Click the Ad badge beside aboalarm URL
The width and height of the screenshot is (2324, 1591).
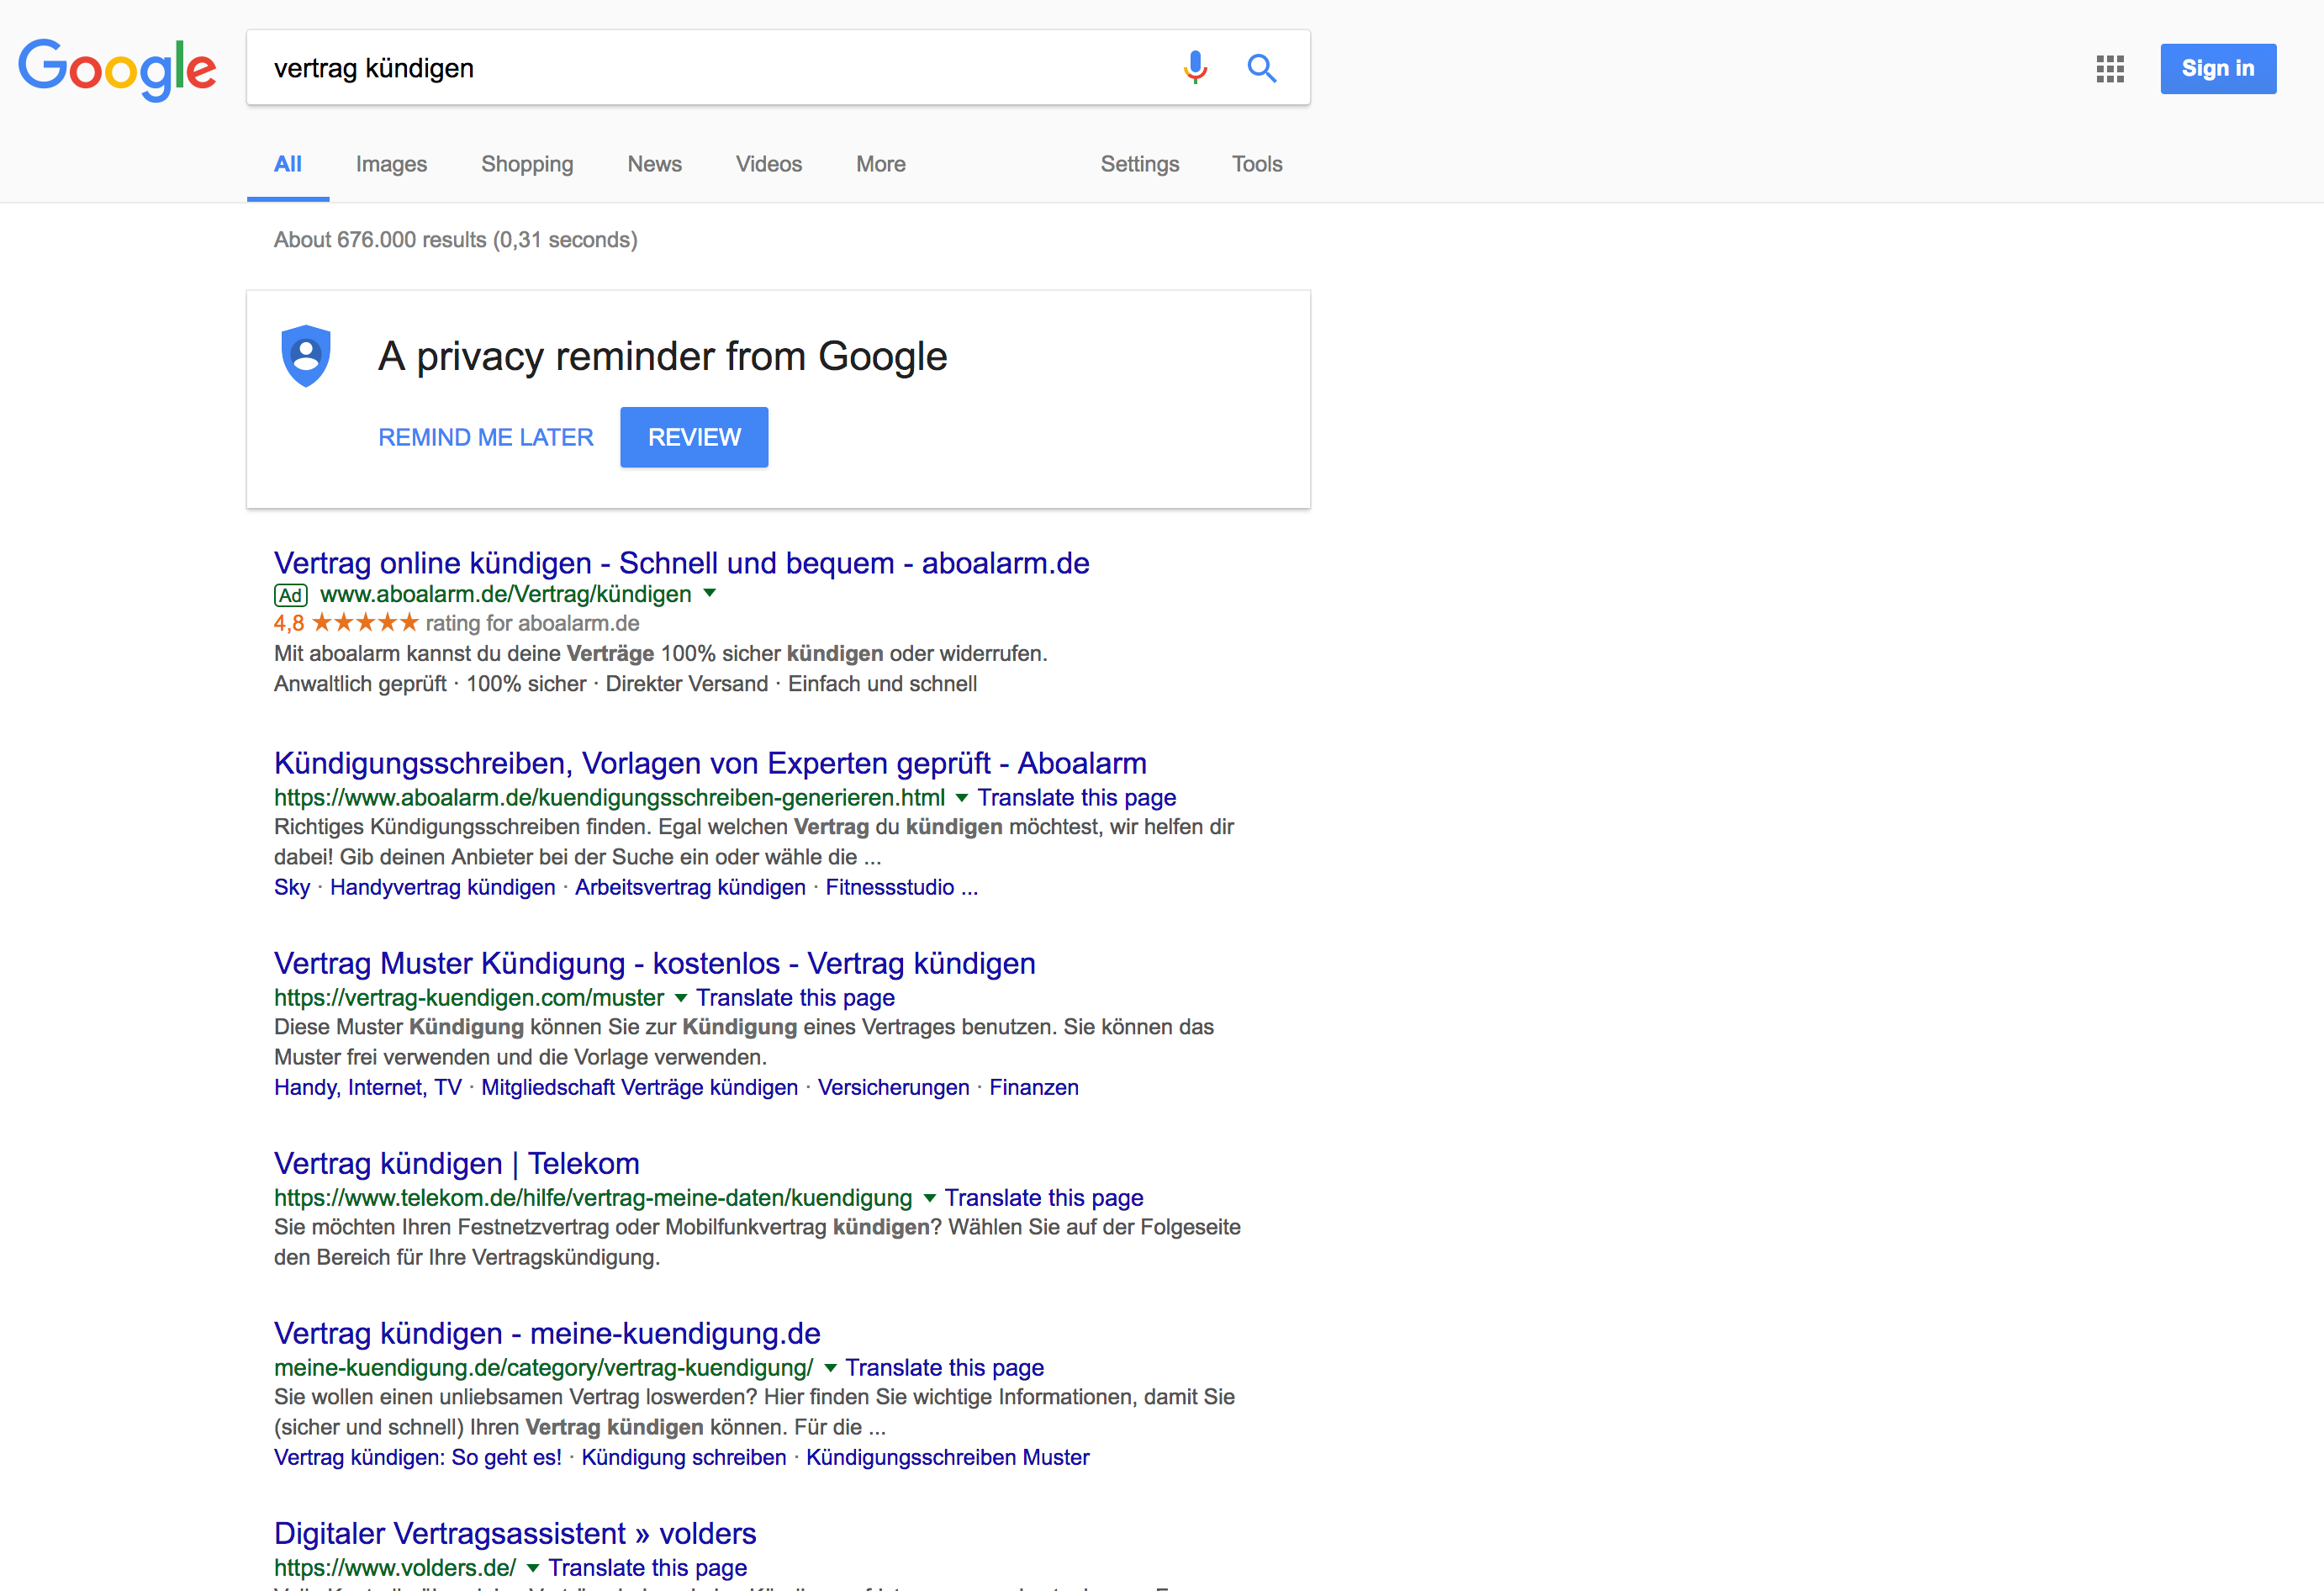click(x=290, y=595)
